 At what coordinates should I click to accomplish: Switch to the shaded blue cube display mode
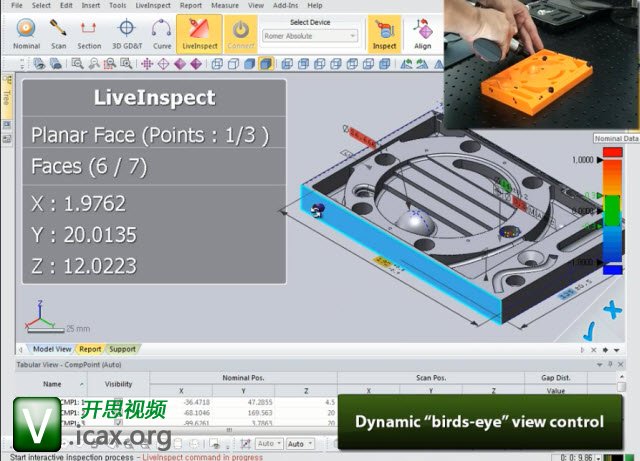point(249,64)
